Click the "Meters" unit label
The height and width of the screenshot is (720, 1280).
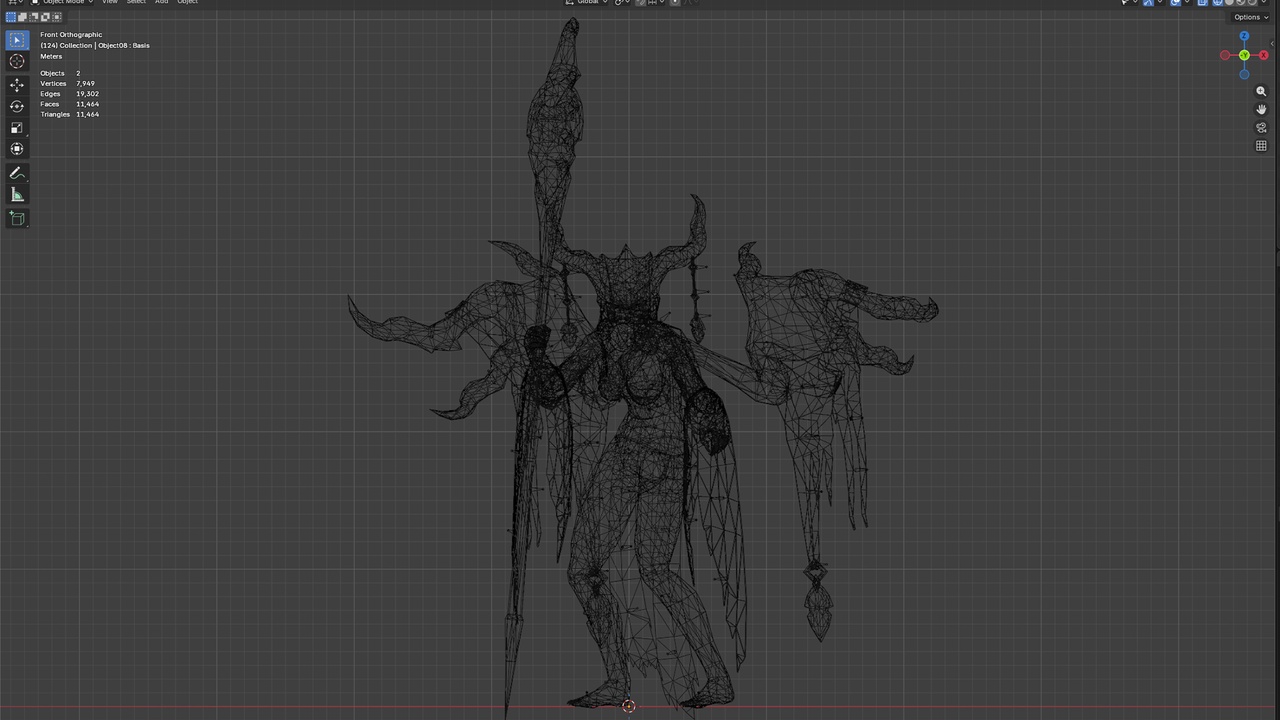coord(51,57)
